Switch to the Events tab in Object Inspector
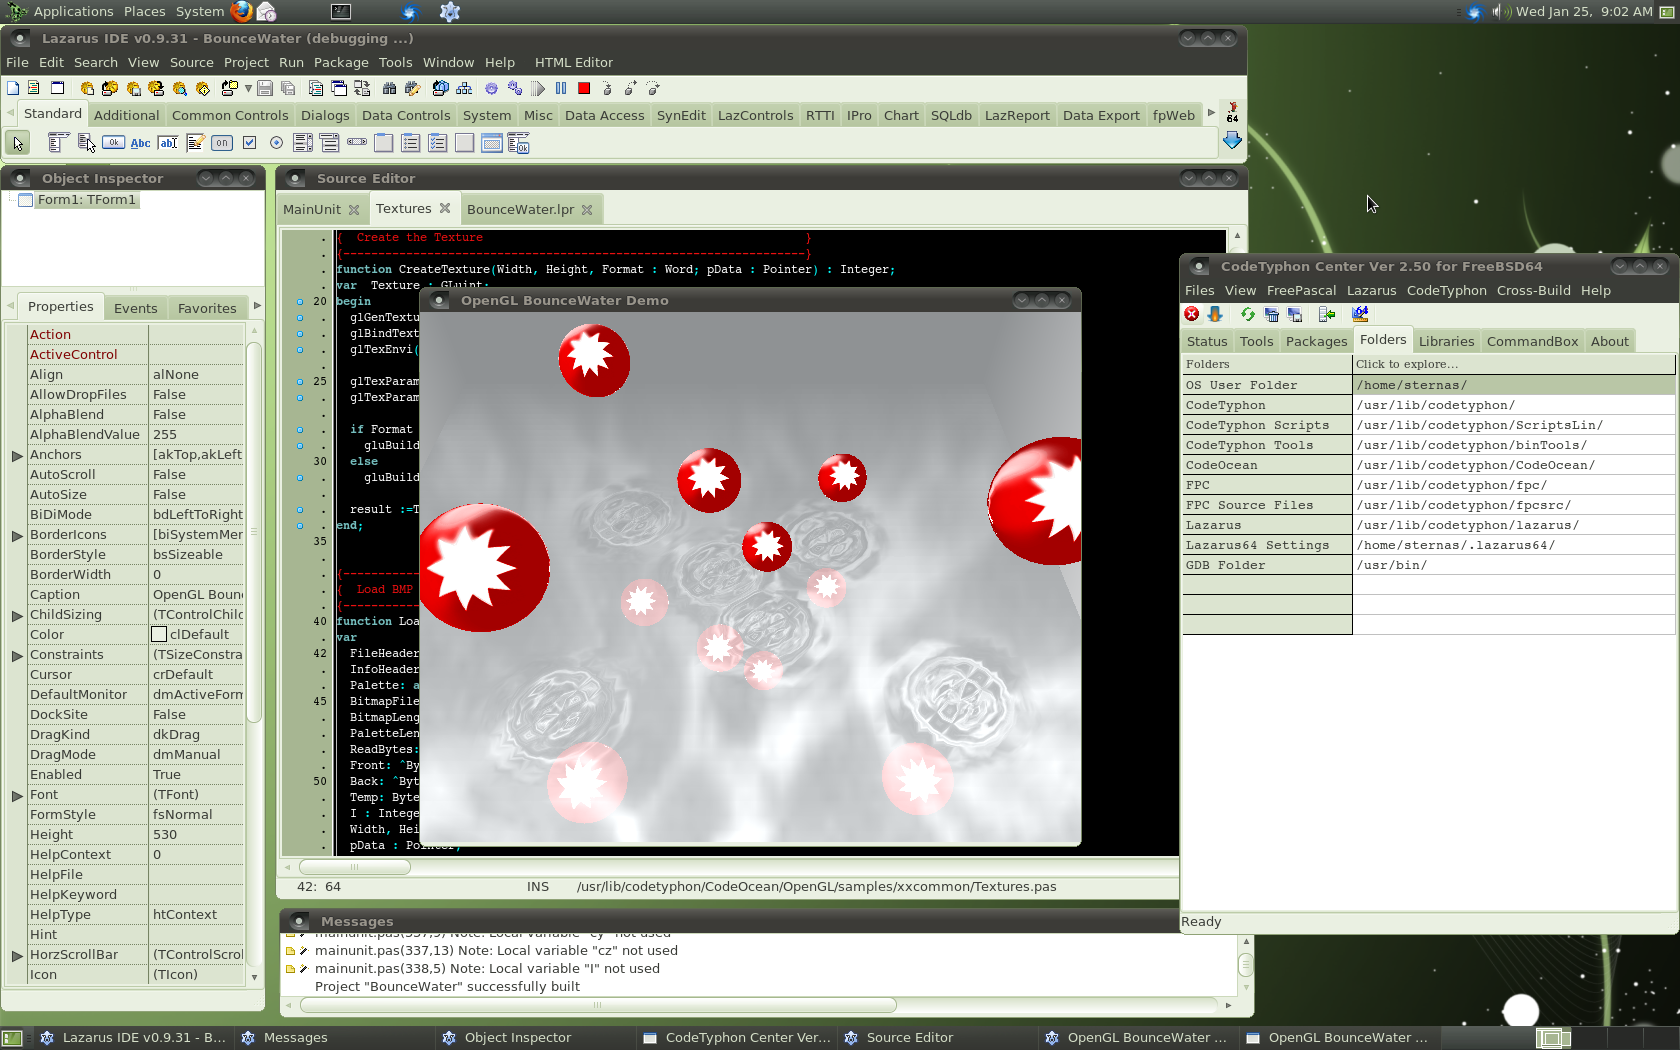The image size is (1680, 1050). click(x=135, y=308)
